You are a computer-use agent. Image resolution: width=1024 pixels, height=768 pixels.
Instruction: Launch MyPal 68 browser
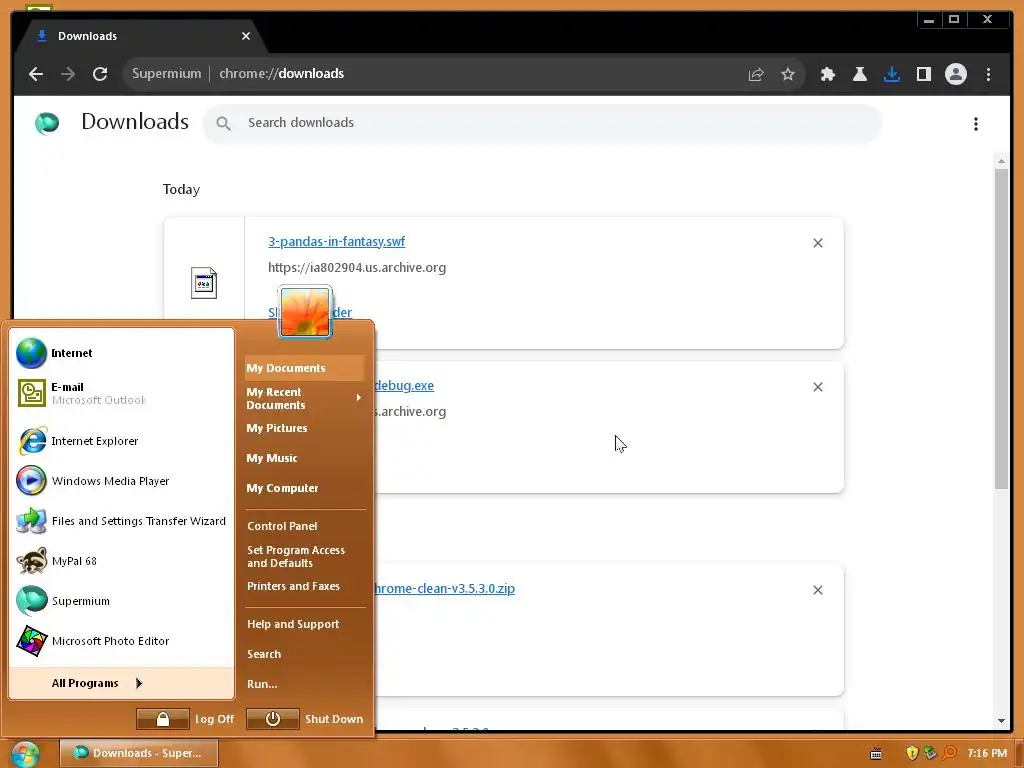tap(121, 561)
